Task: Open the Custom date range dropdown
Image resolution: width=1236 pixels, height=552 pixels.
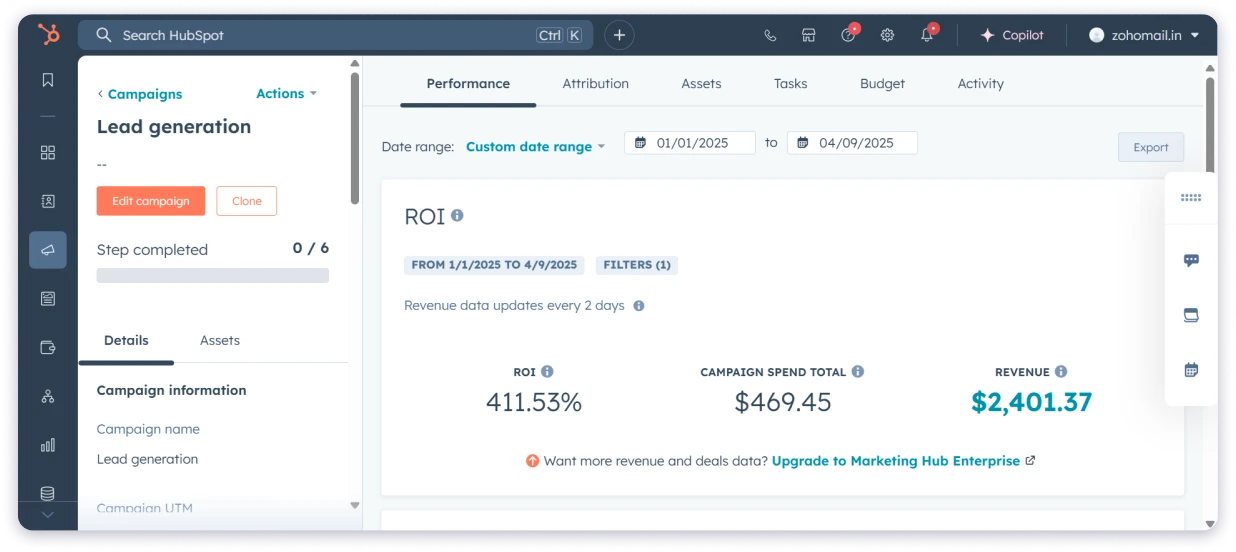Action: click(535, 146)
